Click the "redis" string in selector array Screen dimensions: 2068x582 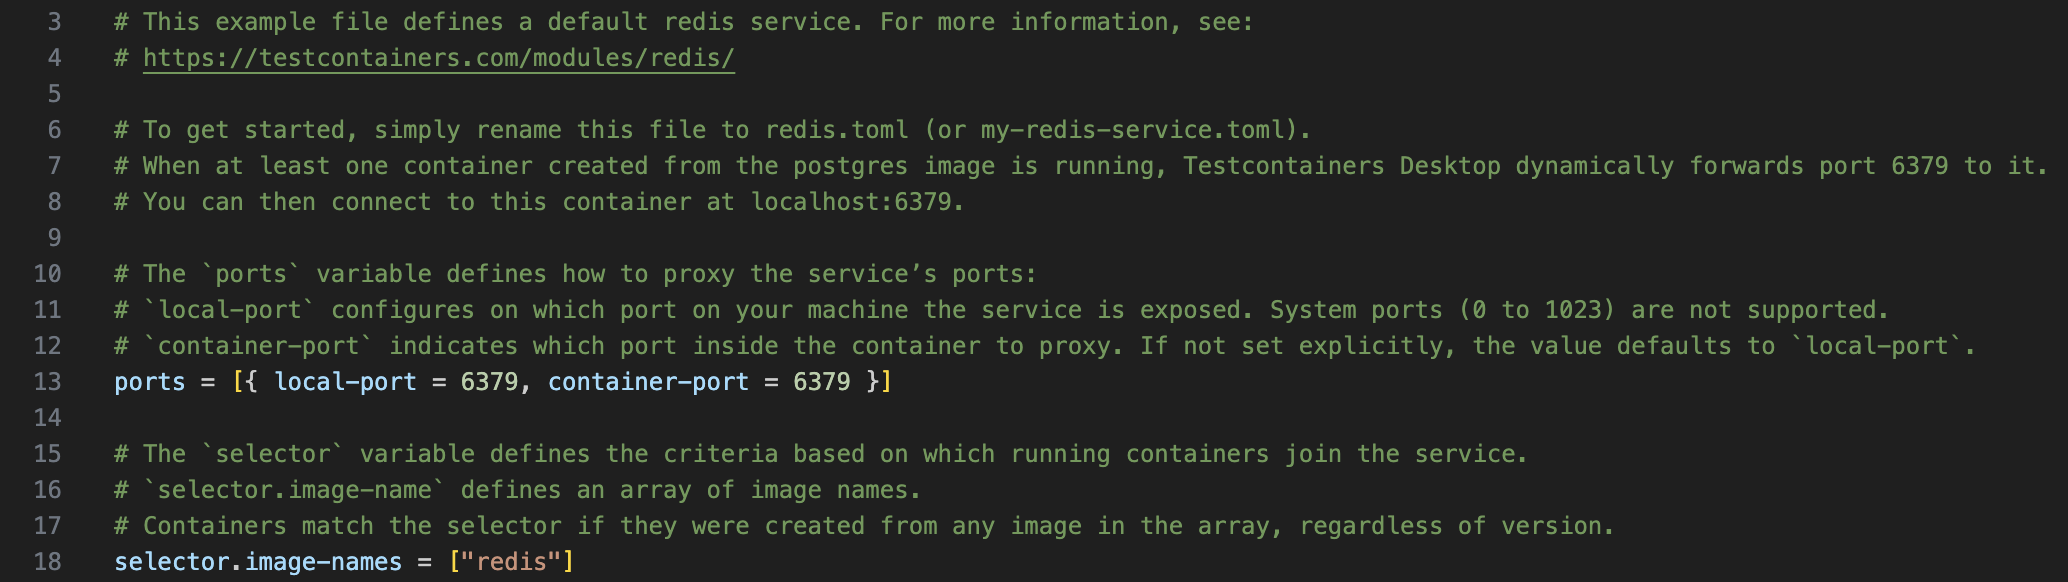[x=512, y=562]
